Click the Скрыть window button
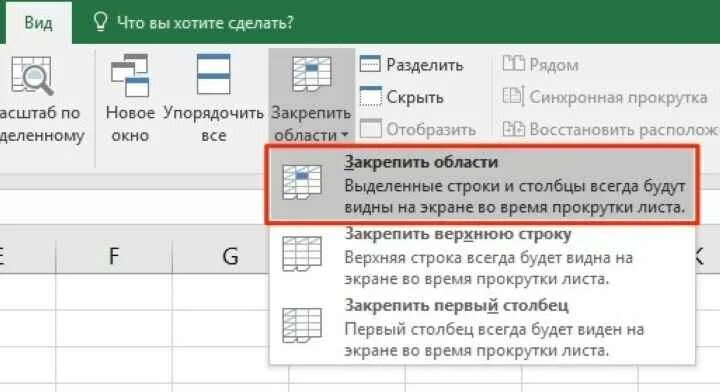720x392 pixels. click(x=402, y=97)
